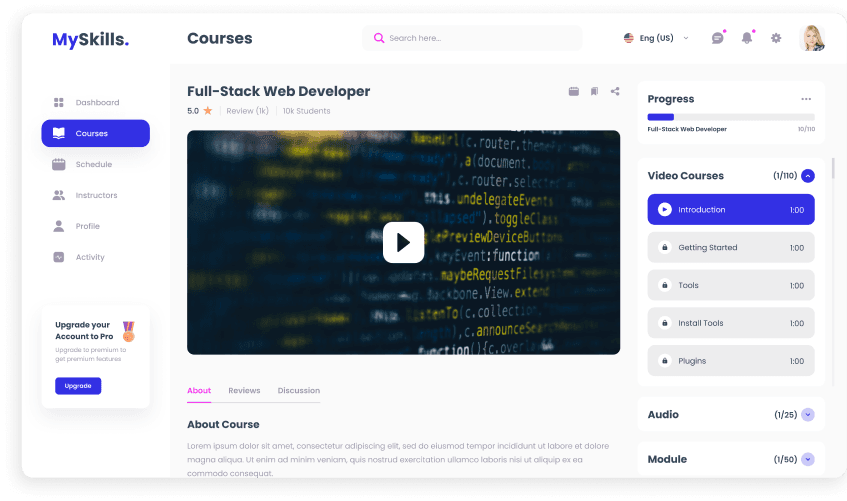Click the lock icon on Tools
The image size is (847, 501).
pyautogui.click(x=665, y=285)
